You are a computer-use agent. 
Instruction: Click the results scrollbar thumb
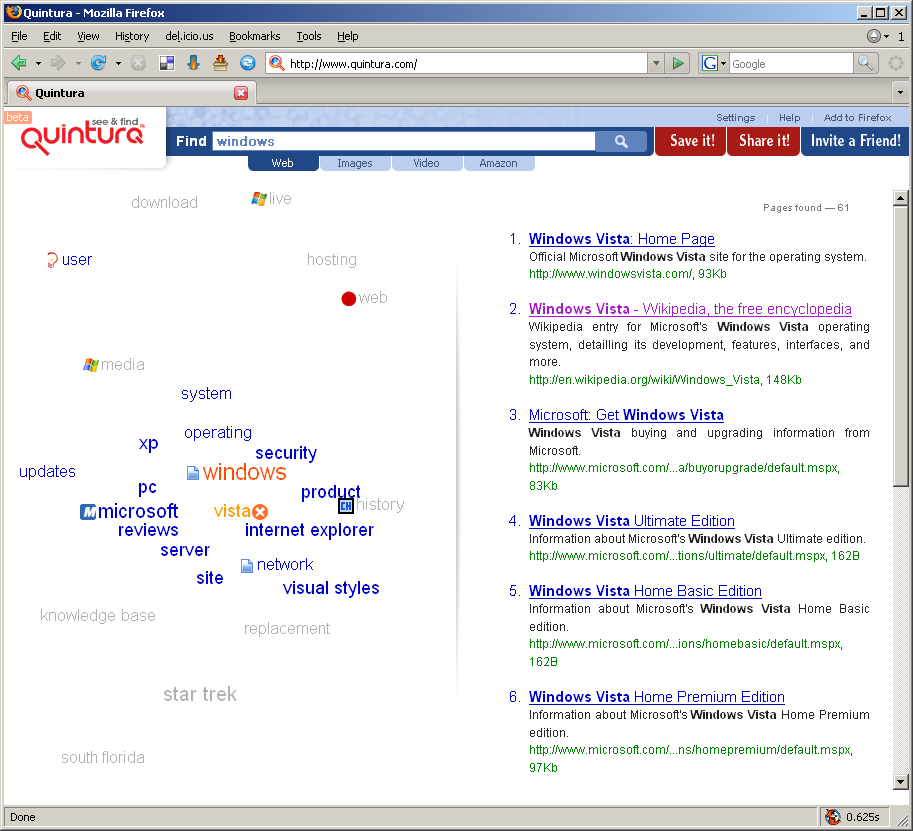click(x=900, y=346)
